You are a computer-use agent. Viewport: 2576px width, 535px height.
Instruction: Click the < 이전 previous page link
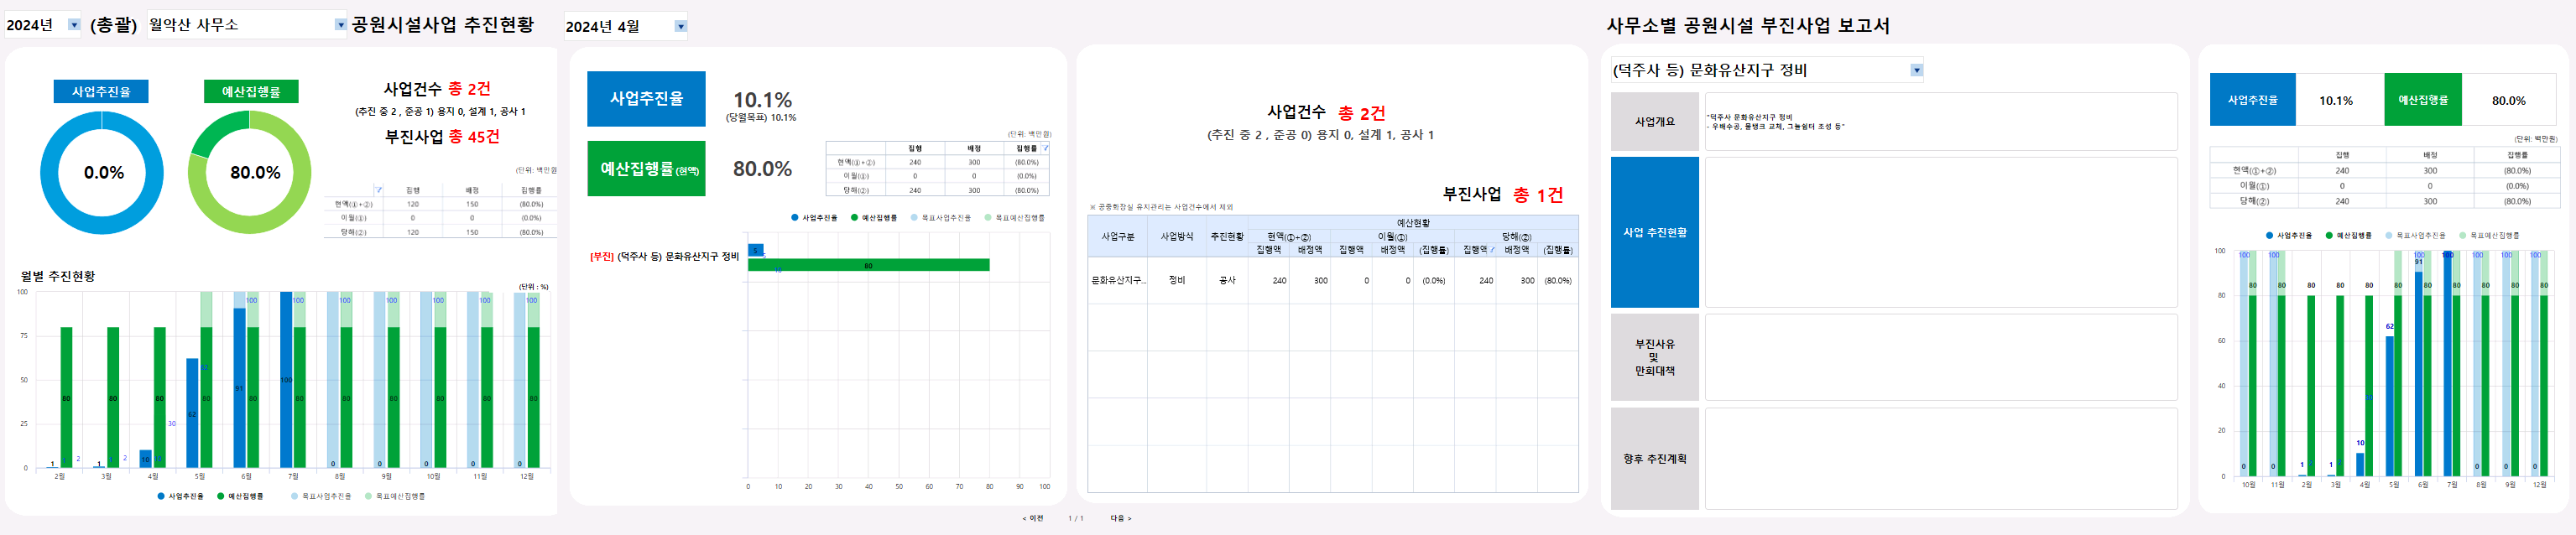pyautogui.click(x=1033, y=518)
